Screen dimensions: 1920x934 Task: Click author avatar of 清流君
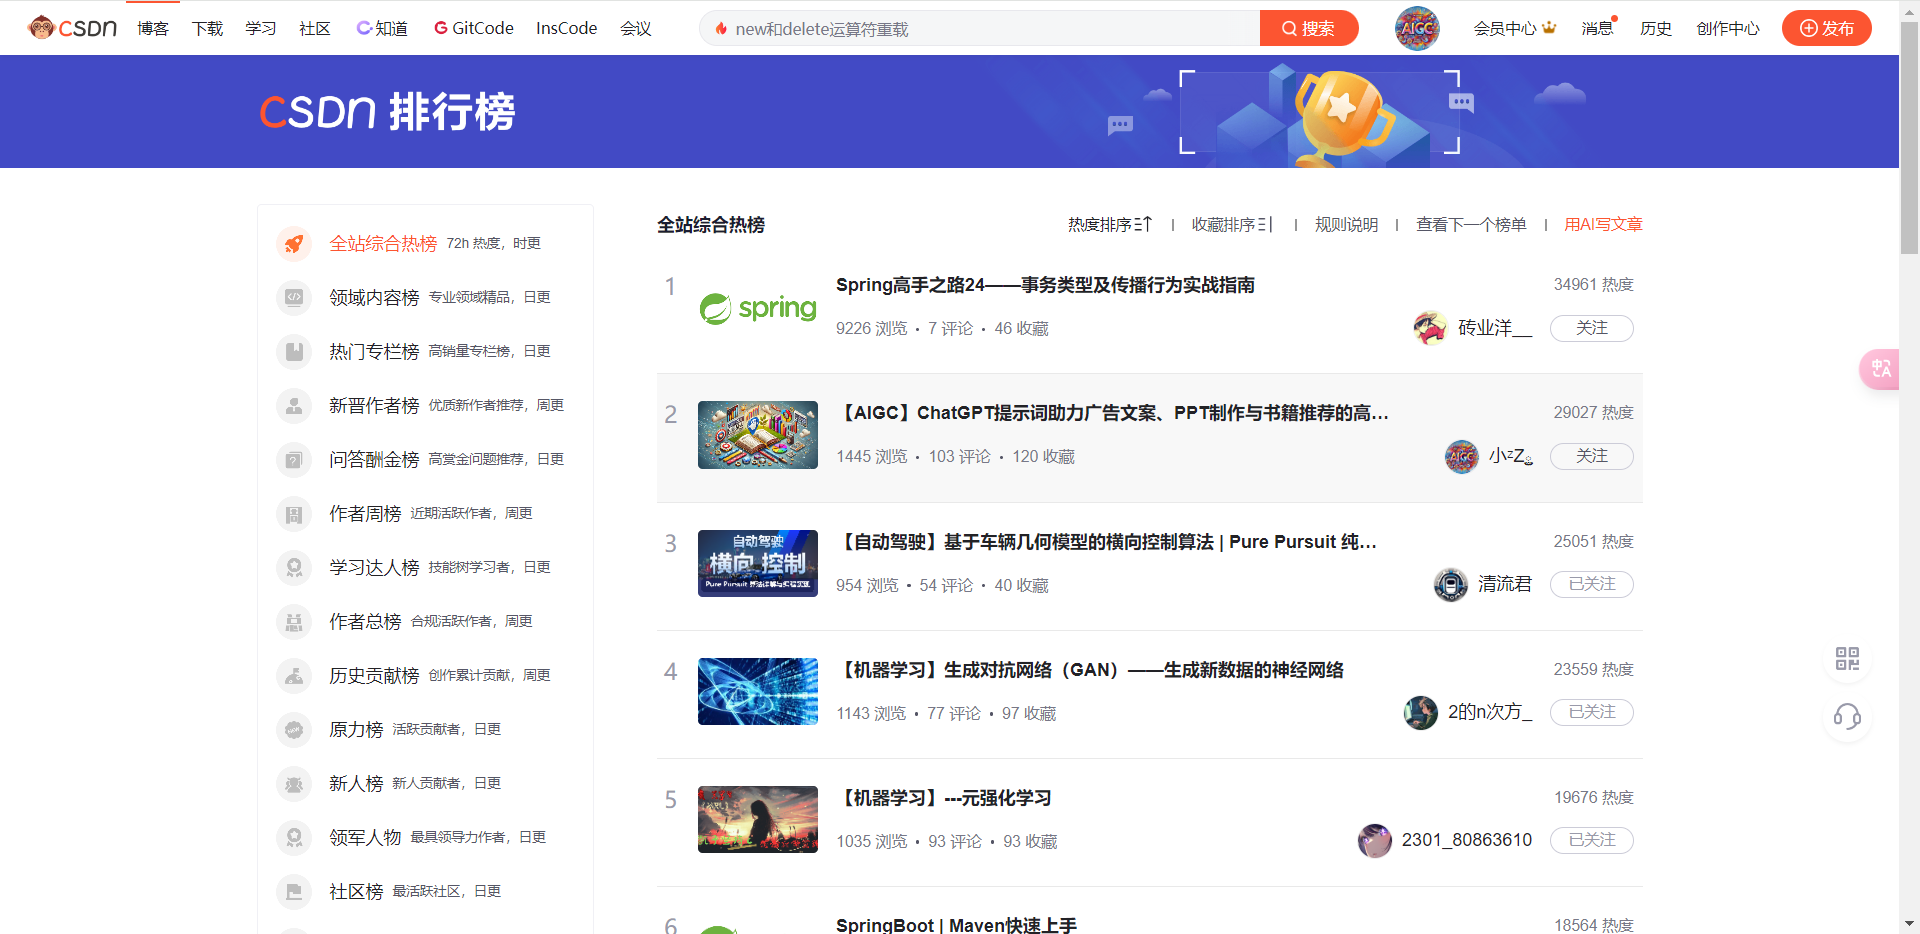[x=1450, y=584]
